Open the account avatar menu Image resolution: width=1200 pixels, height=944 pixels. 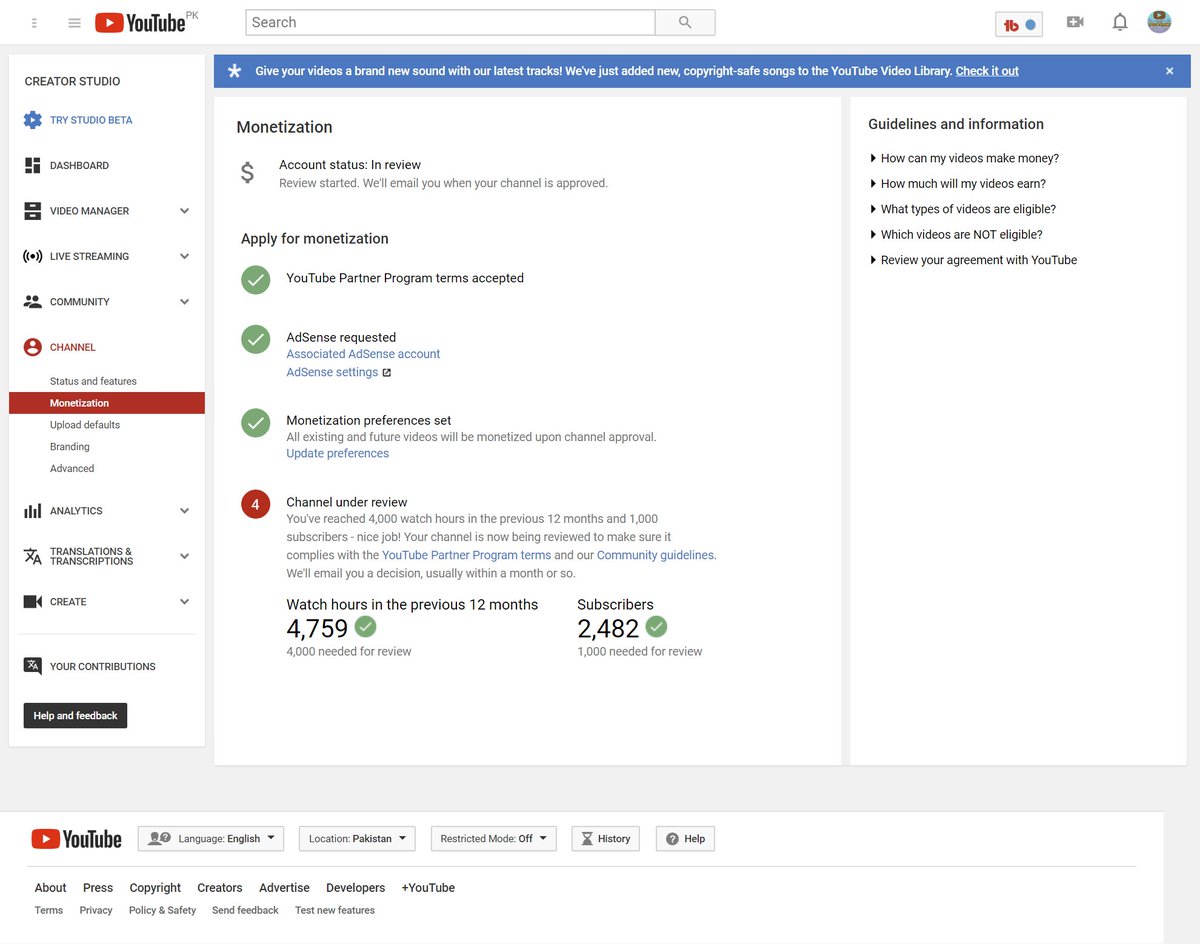coord(1159,22)
